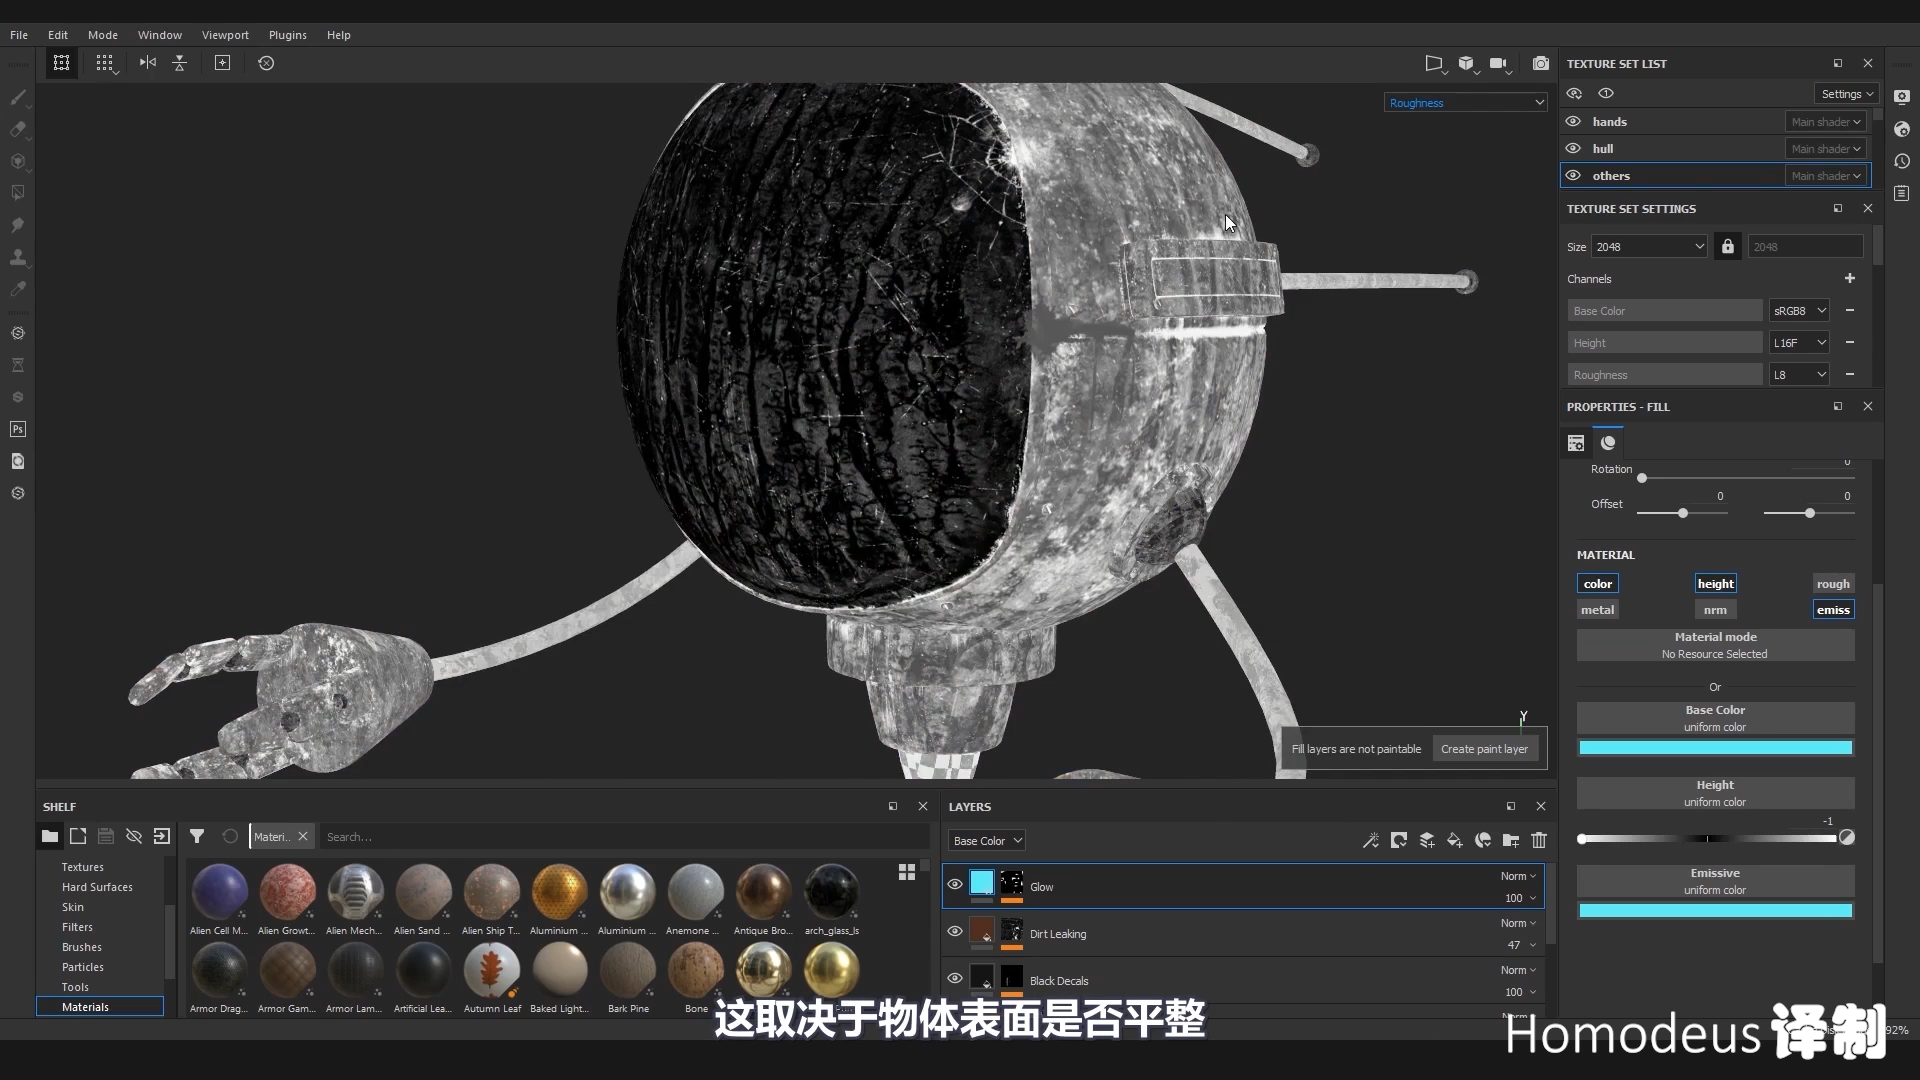Toggle the rough material channel
Viewport: 1920px width, 1080px height.
1833,584
